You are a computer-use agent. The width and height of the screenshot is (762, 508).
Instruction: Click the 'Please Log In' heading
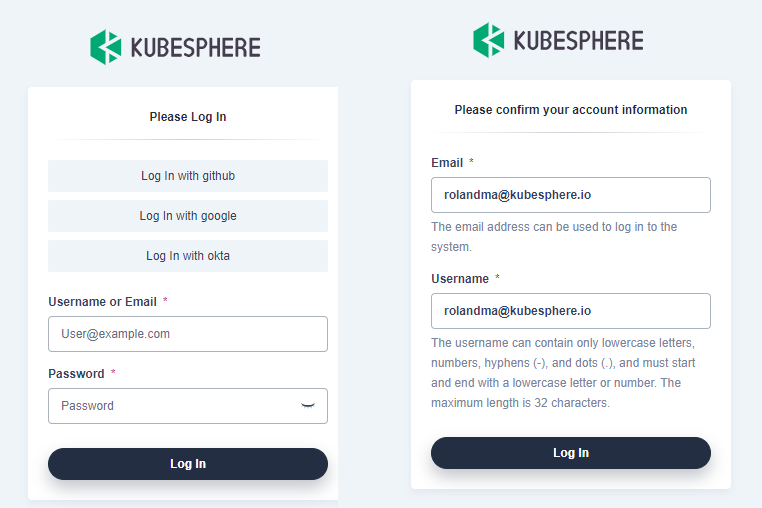tap(188, 117)
